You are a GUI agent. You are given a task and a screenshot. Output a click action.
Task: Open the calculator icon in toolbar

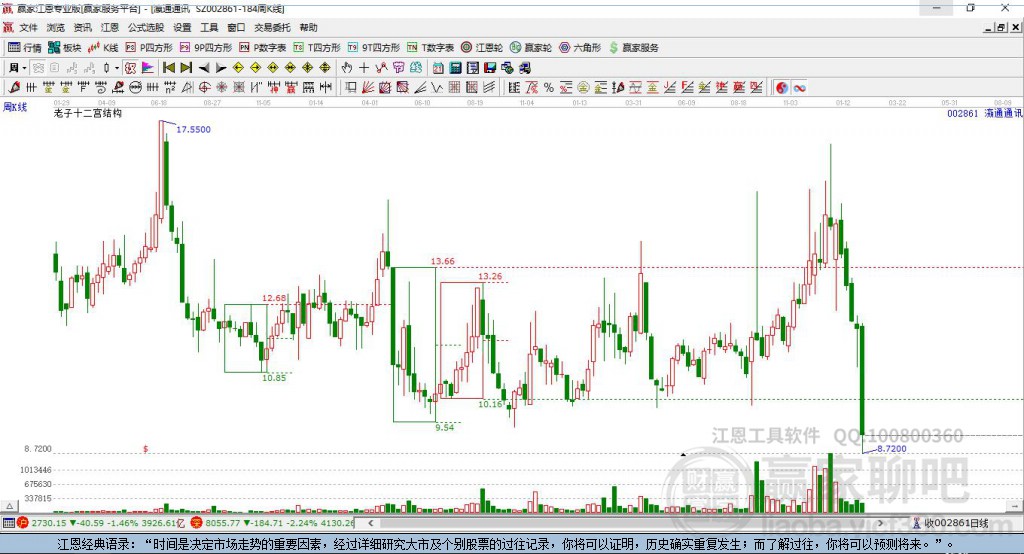point(455,68)
